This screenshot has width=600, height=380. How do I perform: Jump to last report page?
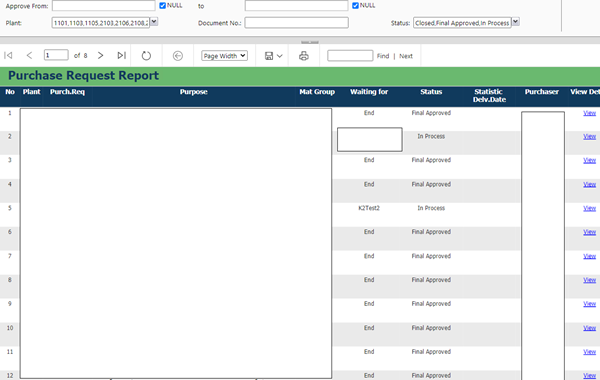pos(121,55)
